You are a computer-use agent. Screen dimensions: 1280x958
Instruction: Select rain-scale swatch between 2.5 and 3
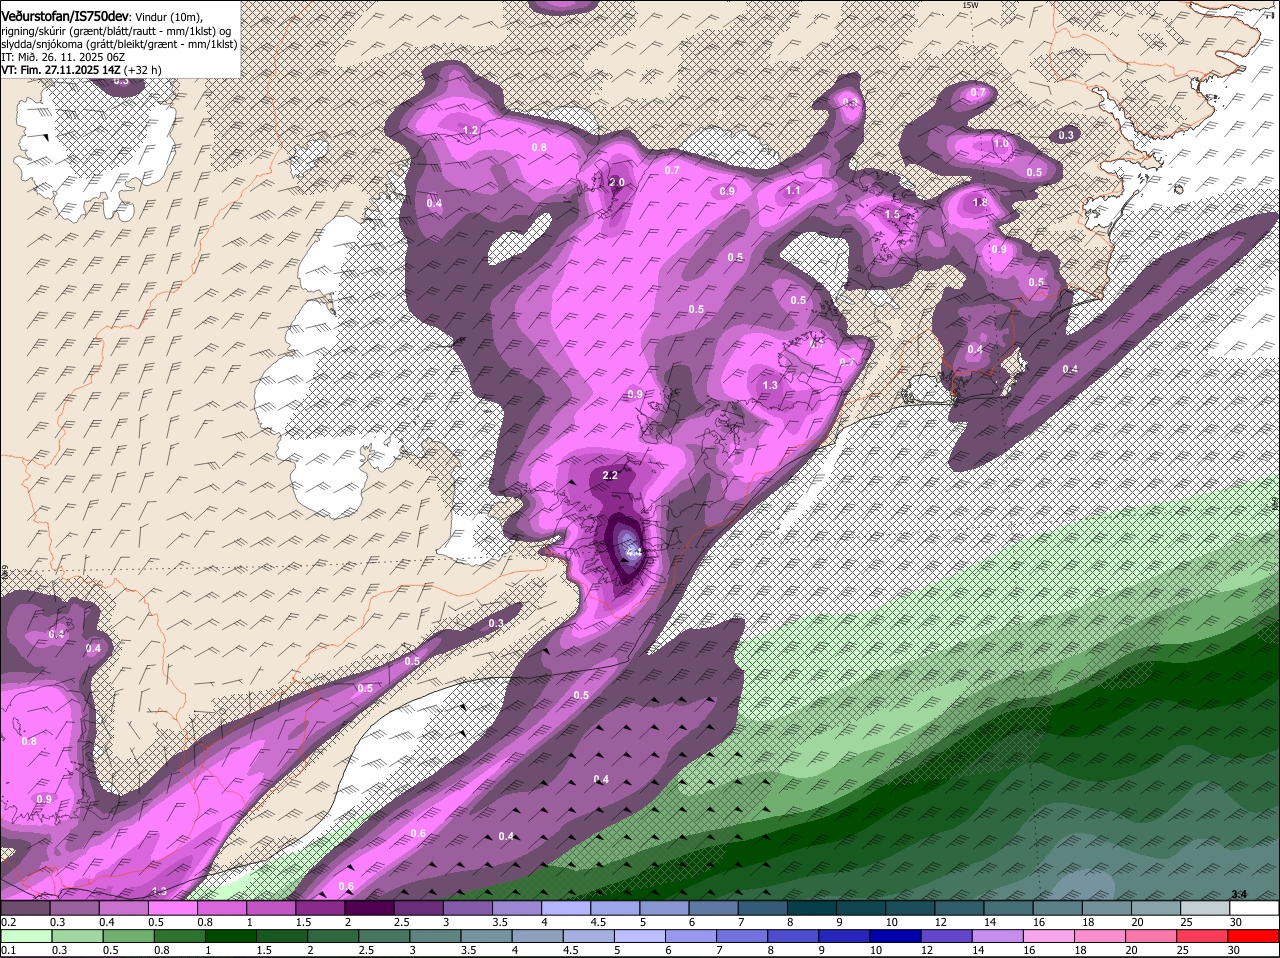pyautogui.click(x=385, y=936)
